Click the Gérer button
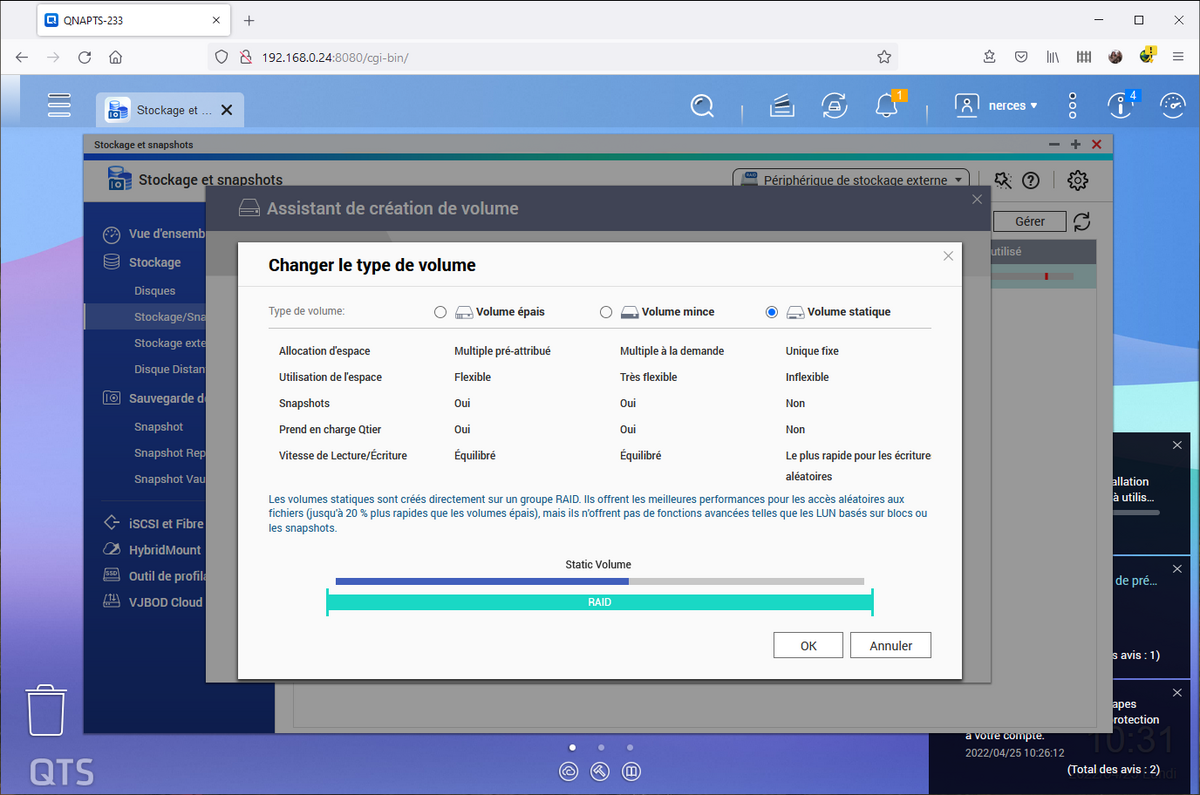Screen dimensions: 1200x795 pyautogui.click(x=1029, y=221)
